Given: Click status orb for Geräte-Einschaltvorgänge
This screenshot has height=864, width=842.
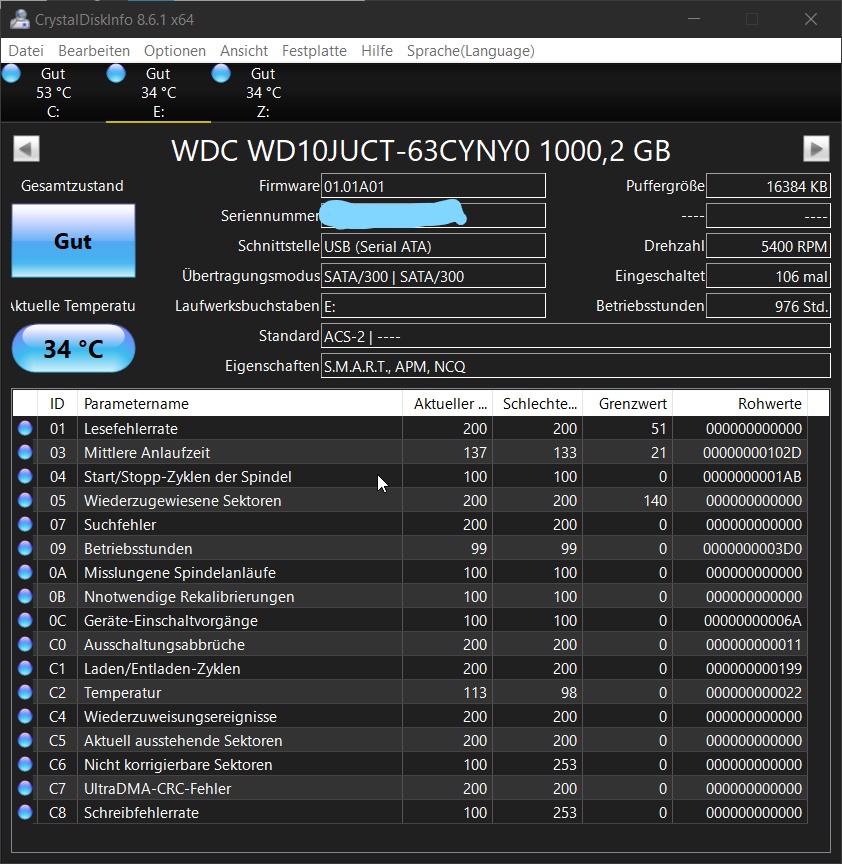Looking at the screenshot, I should (25, 620).
